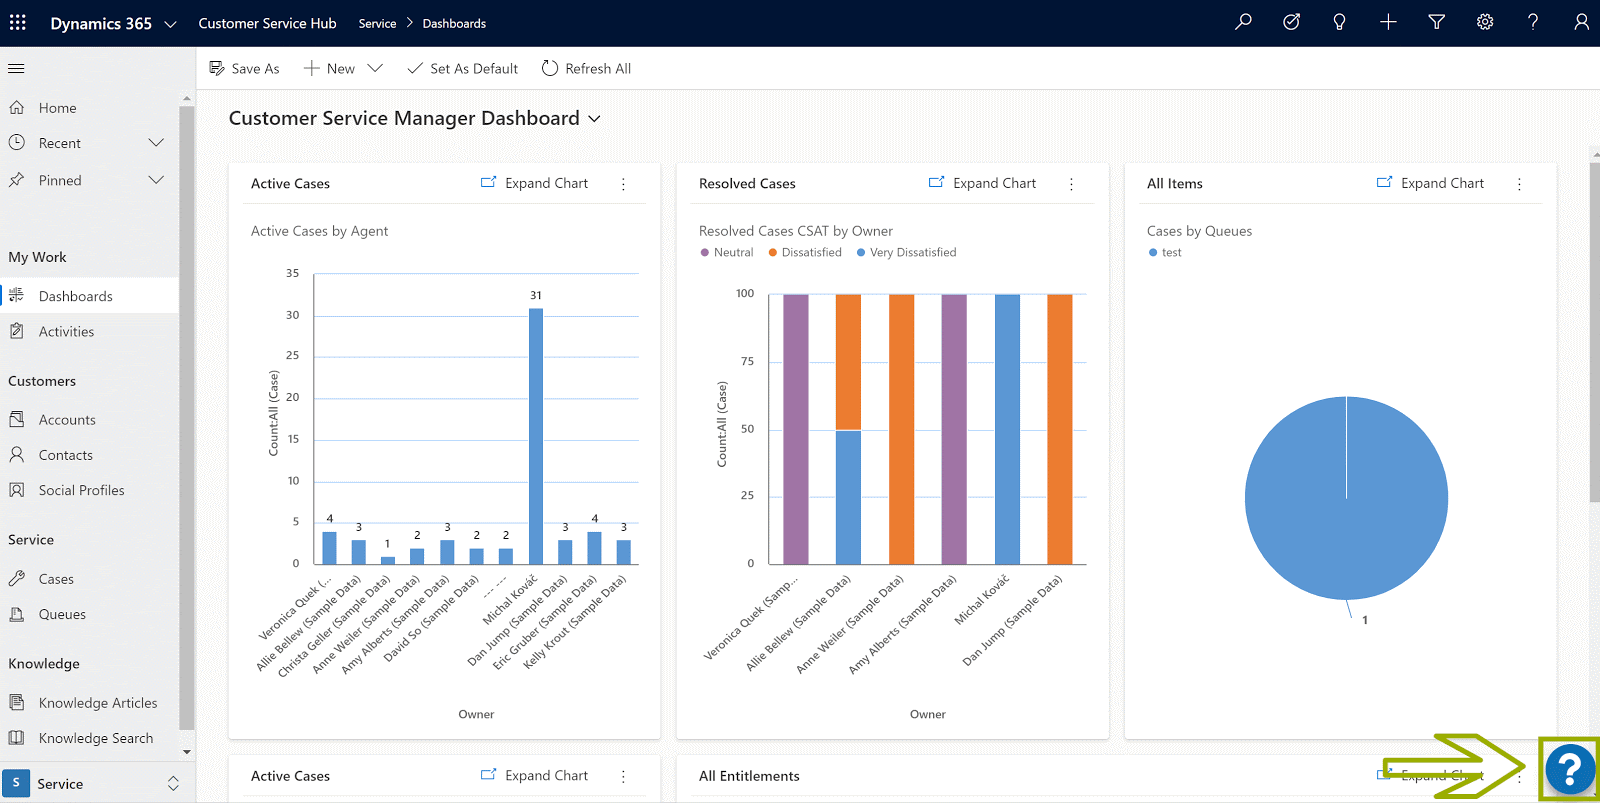Click the search magnifier icon in header
Screen dimensions: 1600x803
pos(1243,22)
